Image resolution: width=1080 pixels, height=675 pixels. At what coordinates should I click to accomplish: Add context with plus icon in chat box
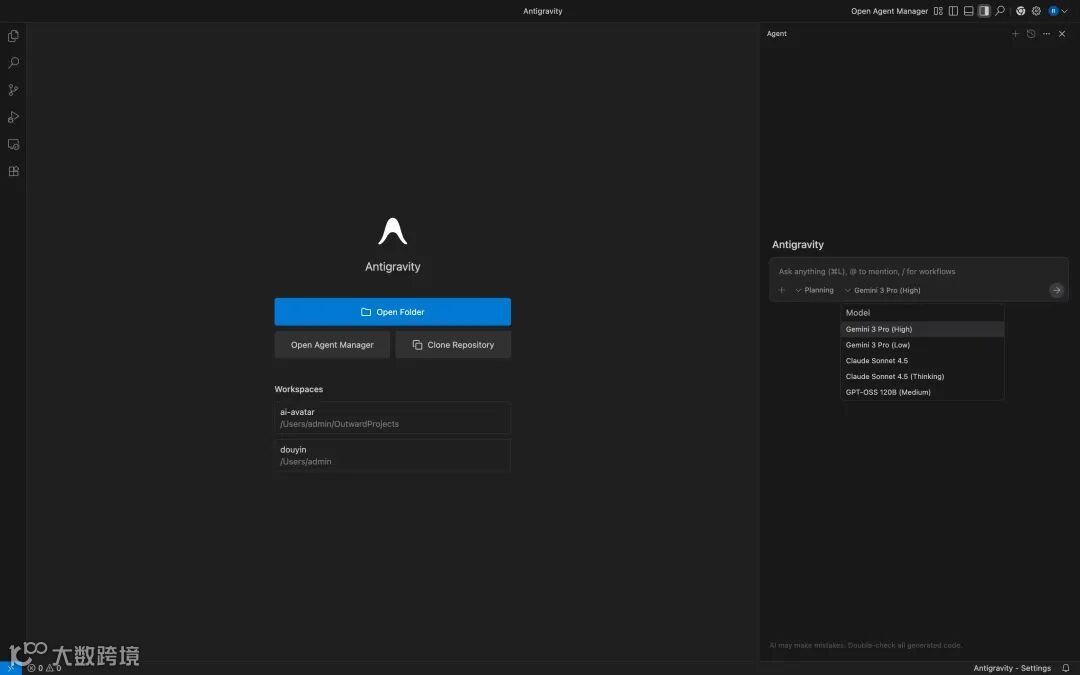(x=782, y=290)
